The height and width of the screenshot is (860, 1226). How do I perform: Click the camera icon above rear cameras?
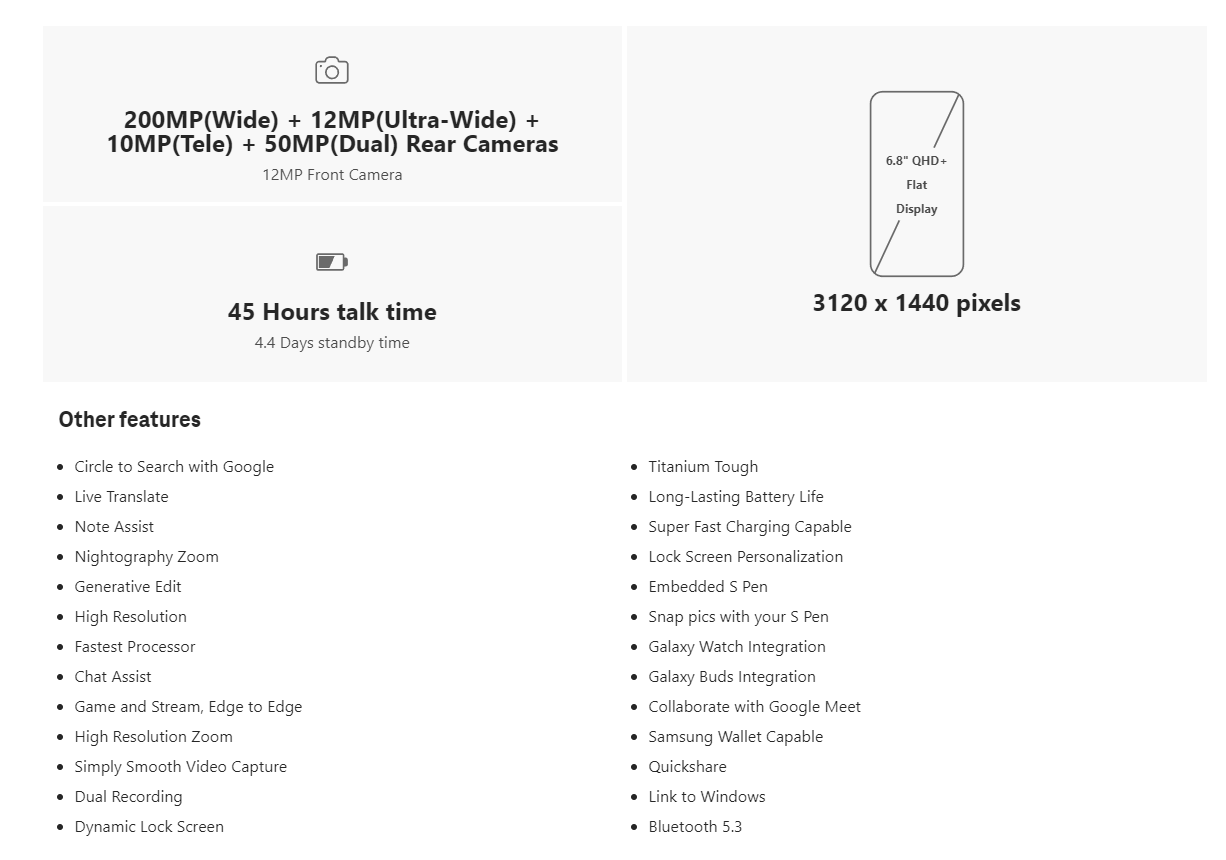coord(332,71)
